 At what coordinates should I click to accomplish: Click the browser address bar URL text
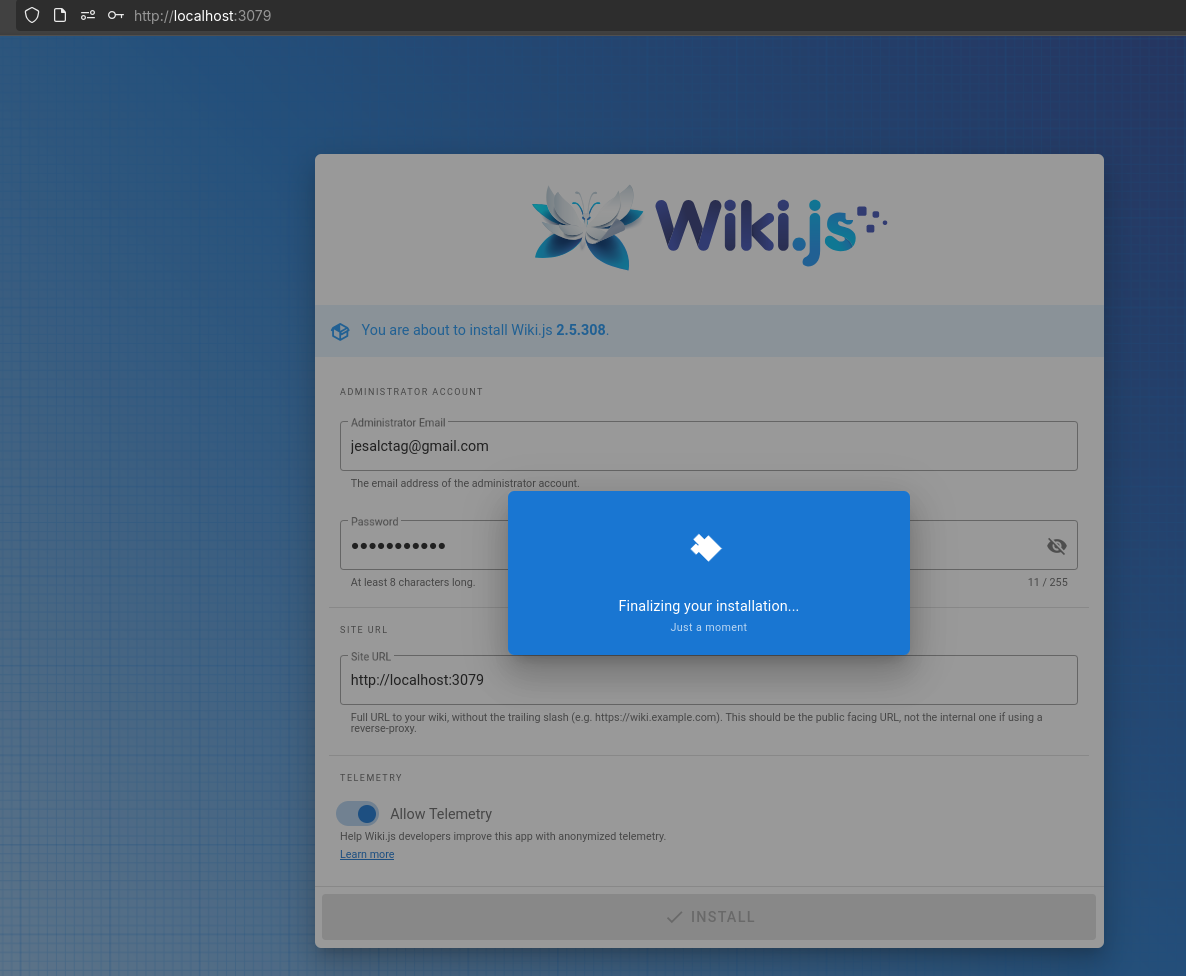point(203,16)
